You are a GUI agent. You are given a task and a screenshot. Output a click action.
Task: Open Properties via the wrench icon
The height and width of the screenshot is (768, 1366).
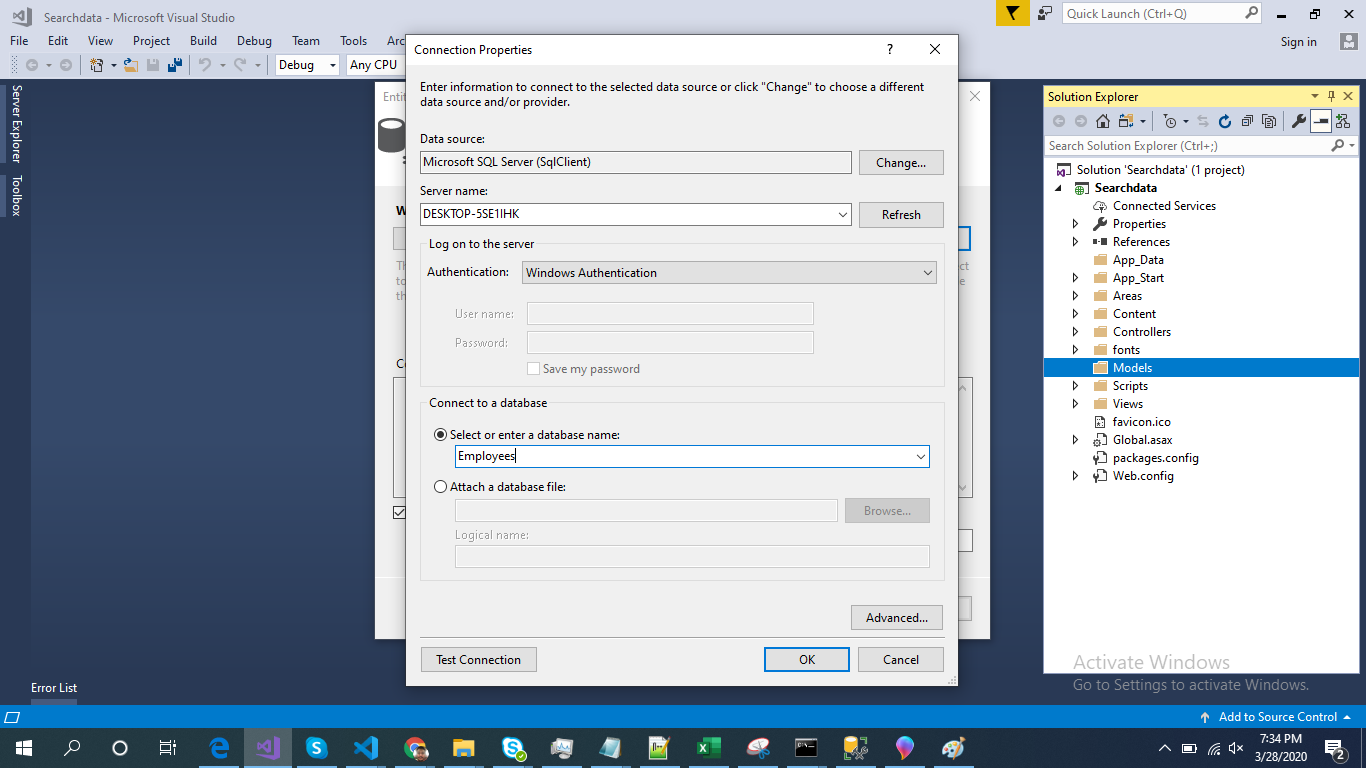point(1298,121)
